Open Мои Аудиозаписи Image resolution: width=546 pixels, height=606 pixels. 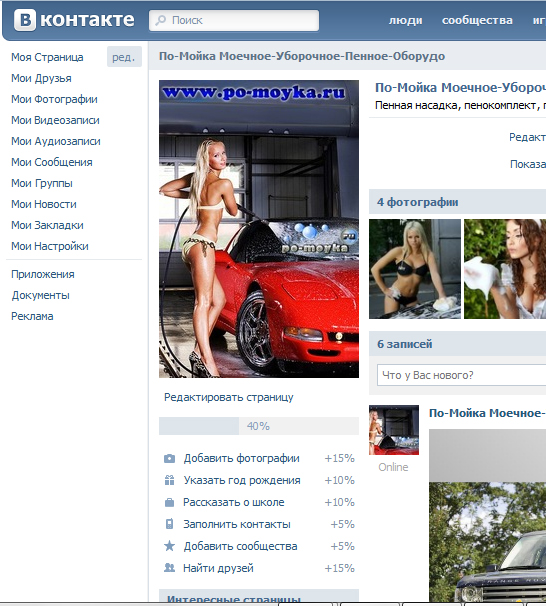coord(56,141)
